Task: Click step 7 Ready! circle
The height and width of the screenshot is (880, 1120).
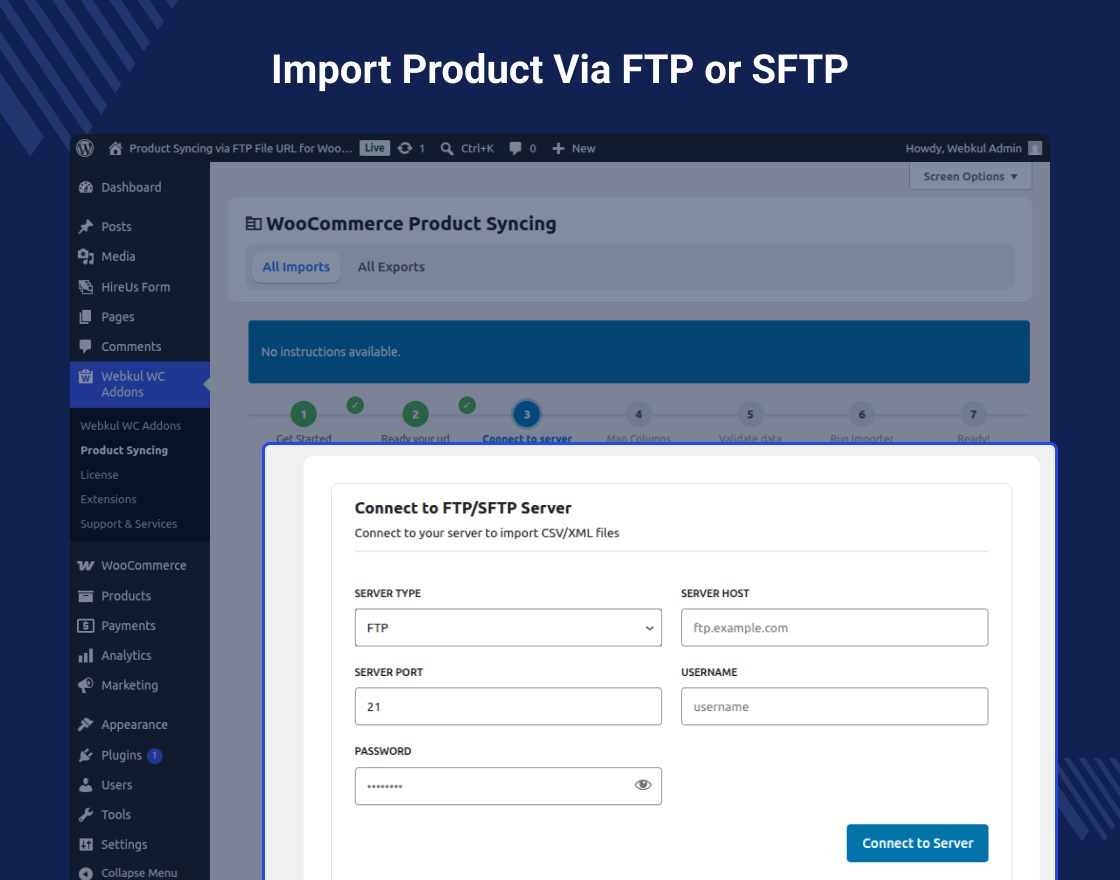Action: [973, 414]
